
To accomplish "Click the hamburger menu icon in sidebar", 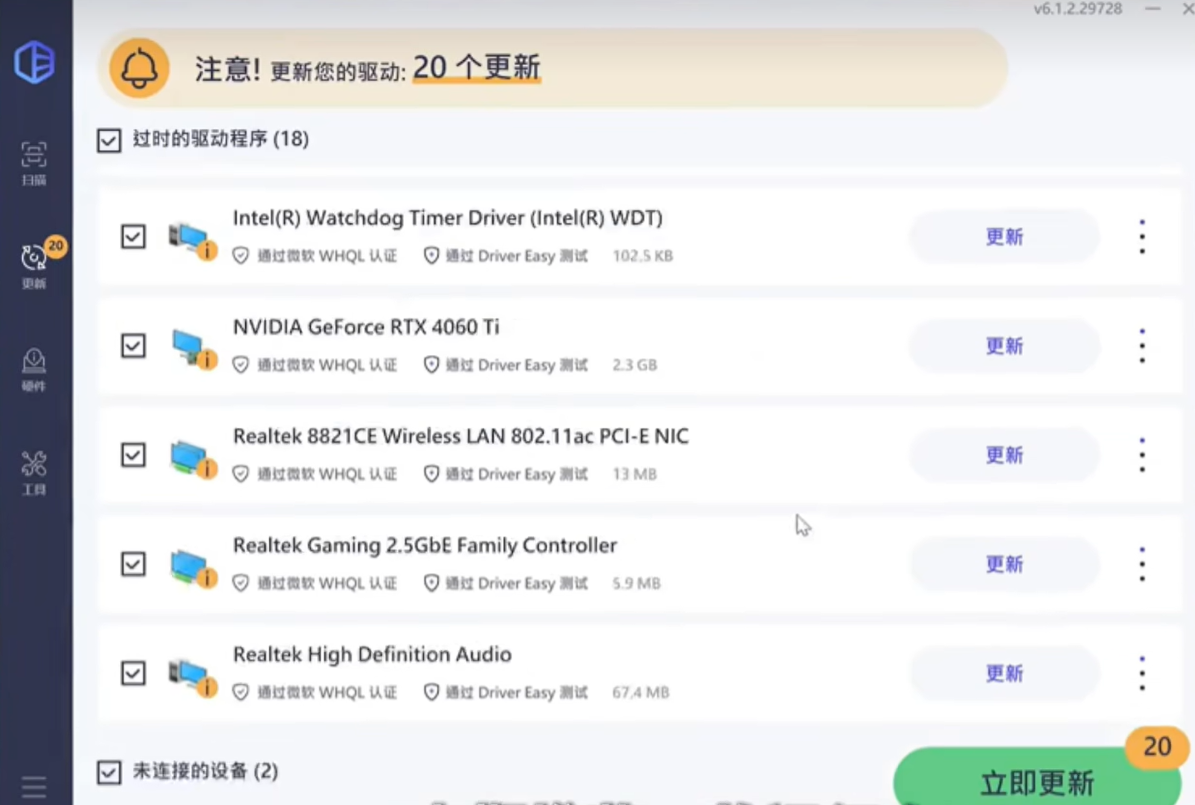I will click(x=34, y=787).
